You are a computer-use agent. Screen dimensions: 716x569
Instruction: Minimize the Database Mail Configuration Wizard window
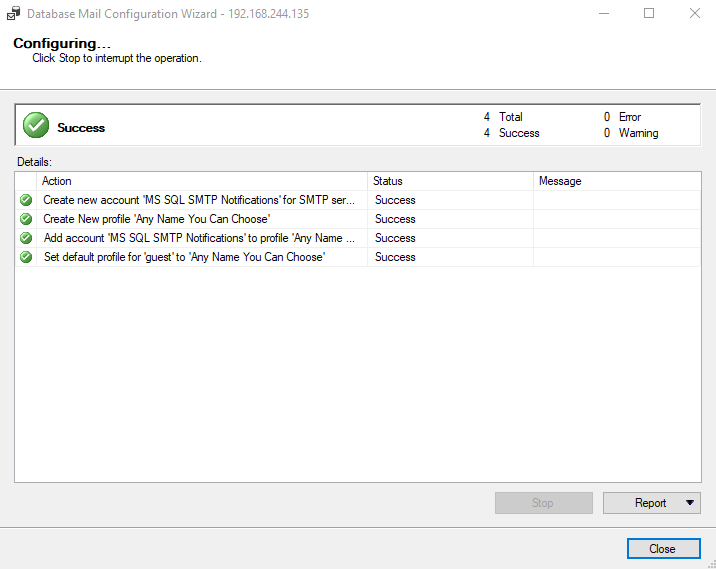(x=604, y=14)
